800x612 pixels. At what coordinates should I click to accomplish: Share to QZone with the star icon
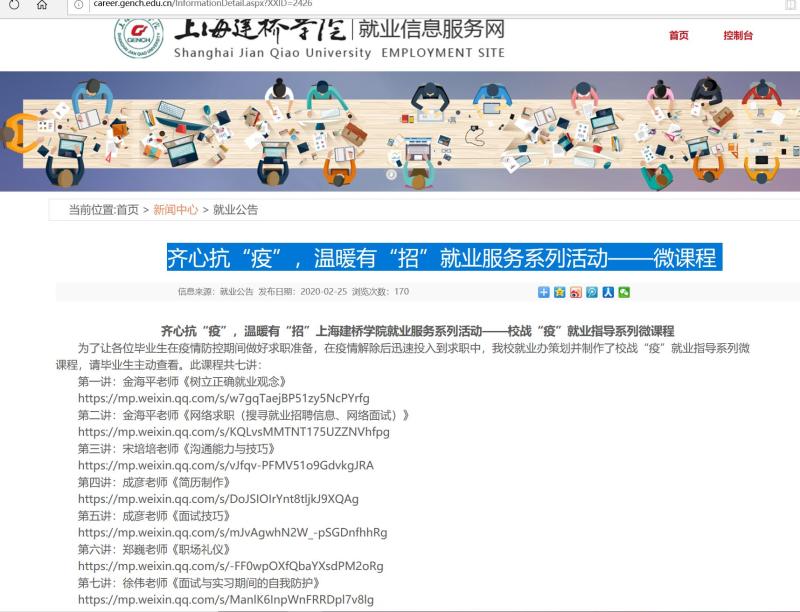tap(560, 292)
